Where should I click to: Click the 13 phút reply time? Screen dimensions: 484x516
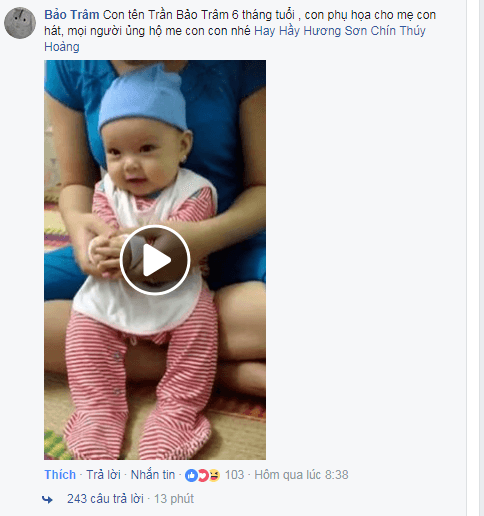pos(174,499)
